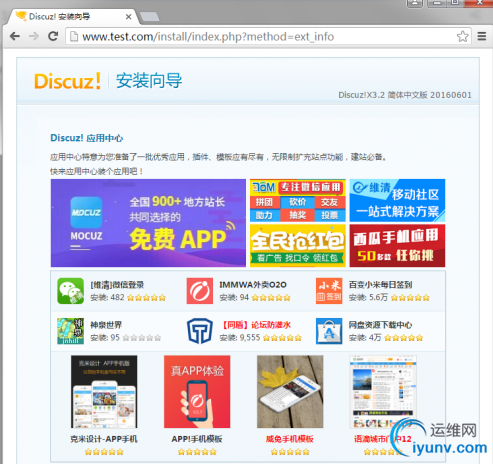The height and width of the screenshot is (464, 493).
Task: Open the 神泉世界 app link
Action: point(106,325)
